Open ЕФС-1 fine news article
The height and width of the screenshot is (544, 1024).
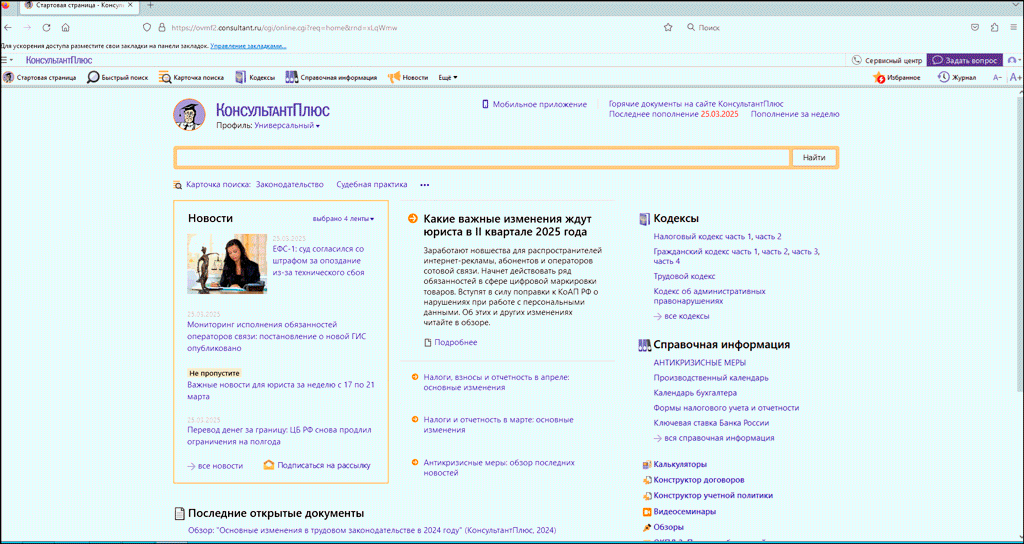(318, 261)
